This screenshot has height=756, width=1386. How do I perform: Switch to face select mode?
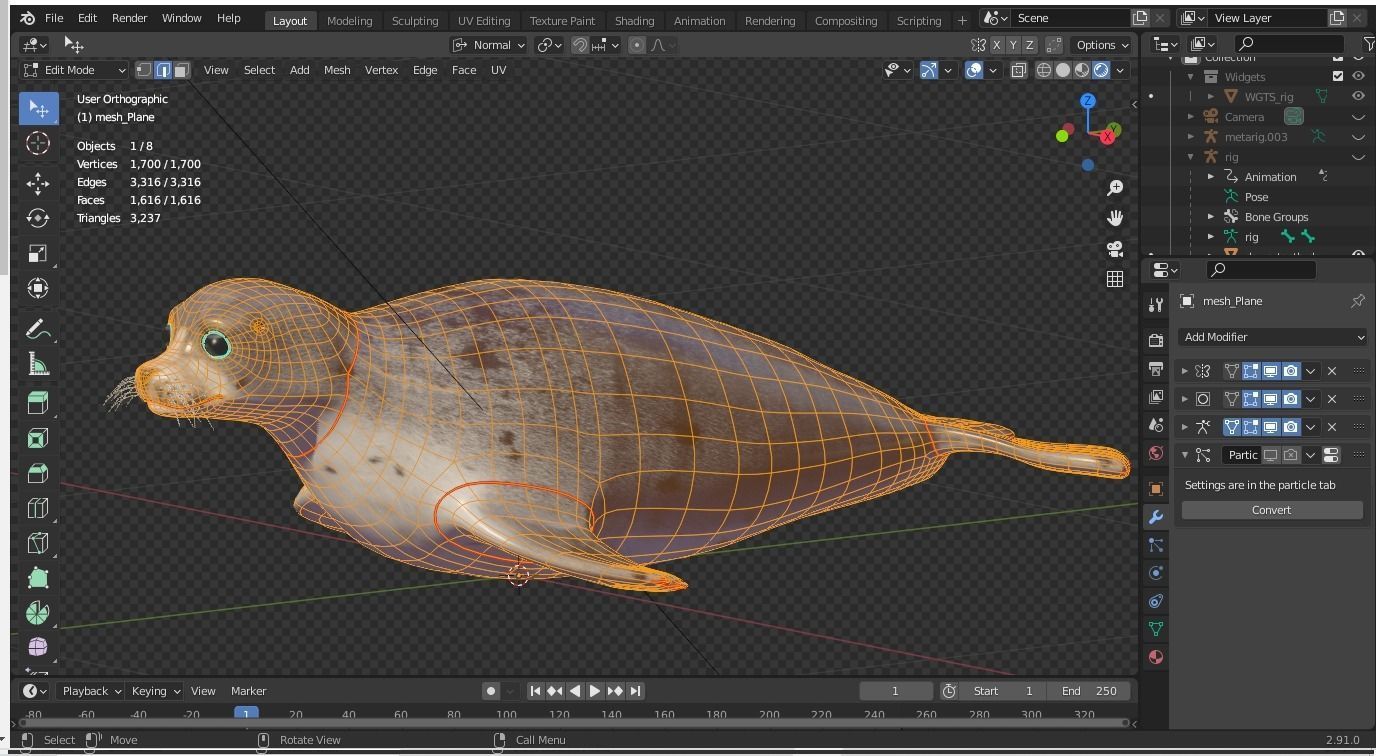tap(181, 70)
